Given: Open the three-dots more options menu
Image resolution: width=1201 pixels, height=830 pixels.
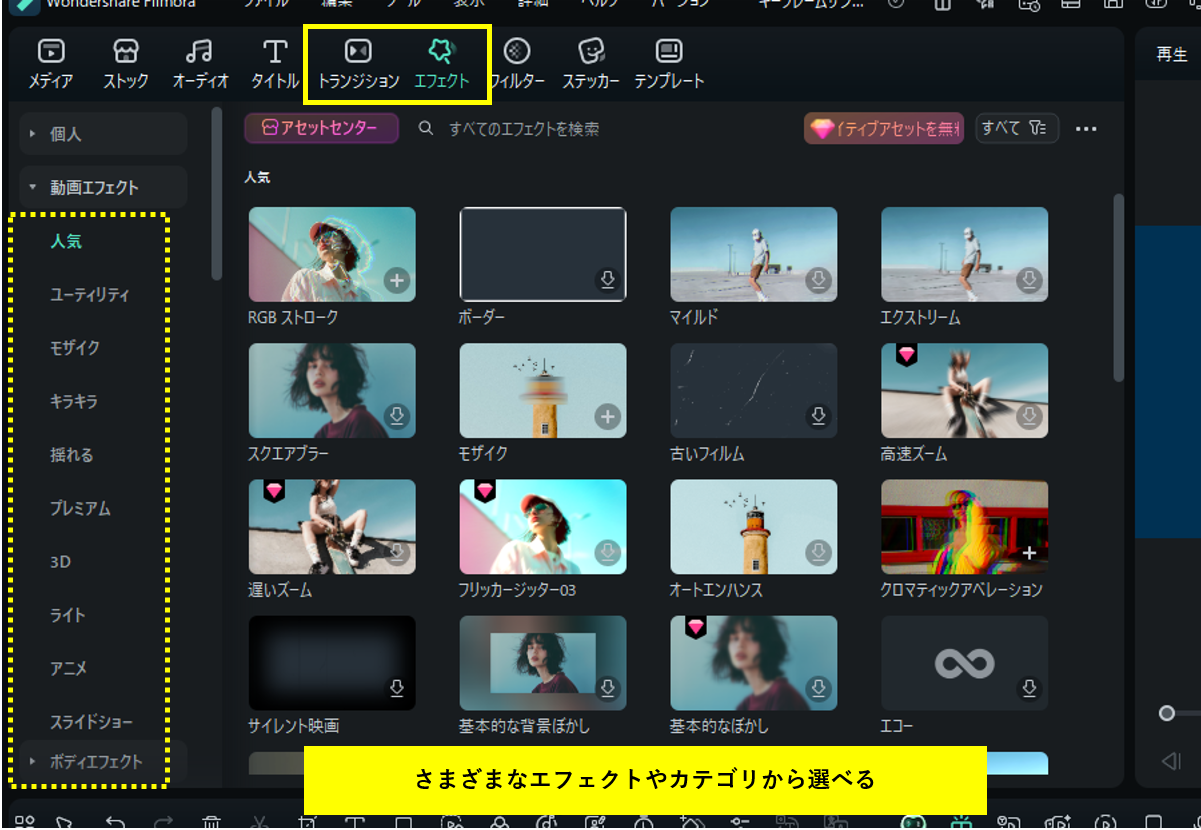Looking at the screenshot, I should [x=1086, y=129].
